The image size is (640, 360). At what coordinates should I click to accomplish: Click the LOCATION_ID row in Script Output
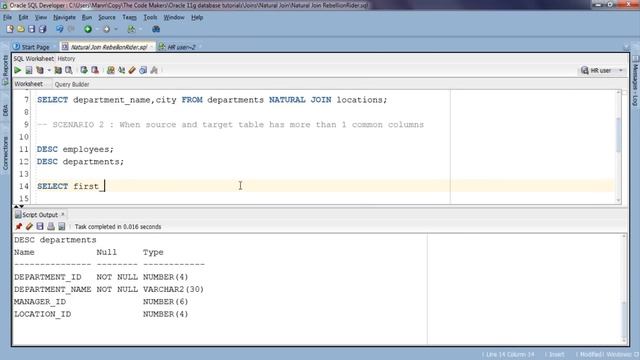(101, 314)
